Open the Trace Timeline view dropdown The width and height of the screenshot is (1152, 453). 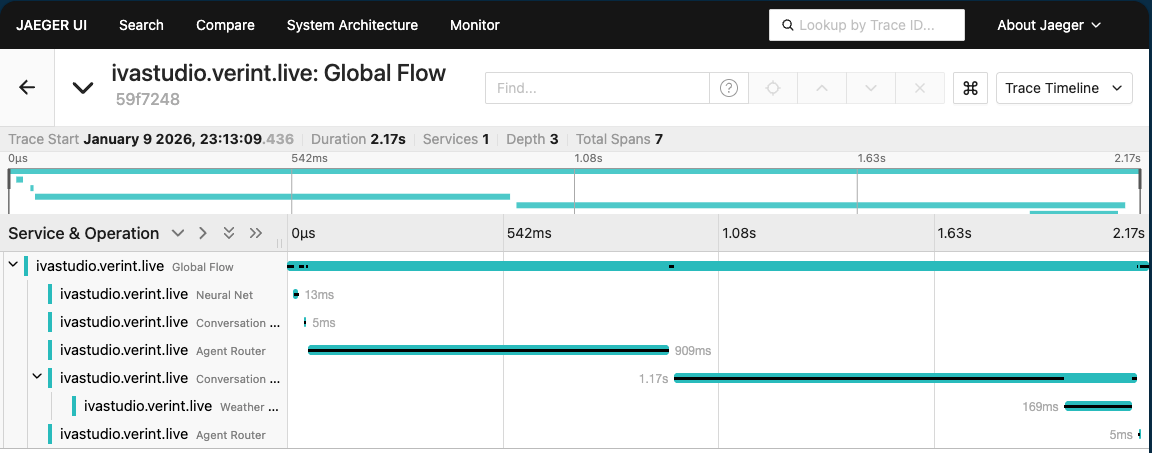[1064, 88]
